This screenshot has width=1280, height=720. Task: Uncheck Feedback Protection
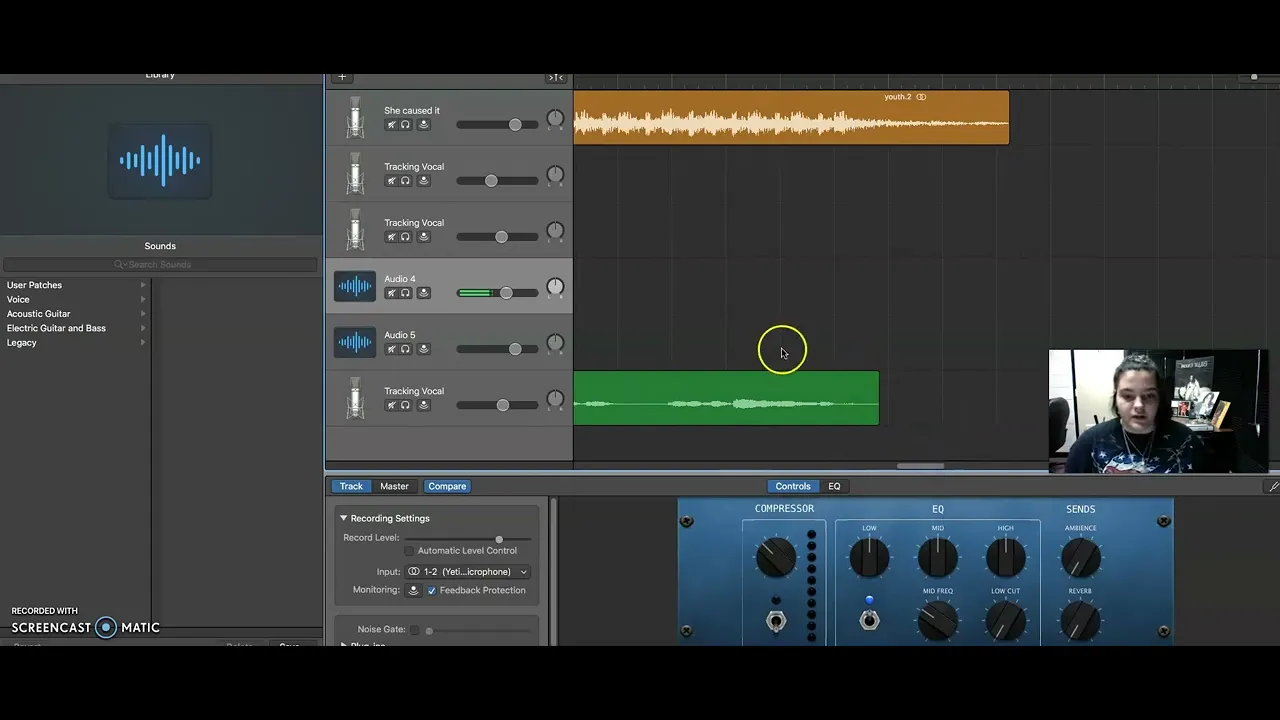432,591
